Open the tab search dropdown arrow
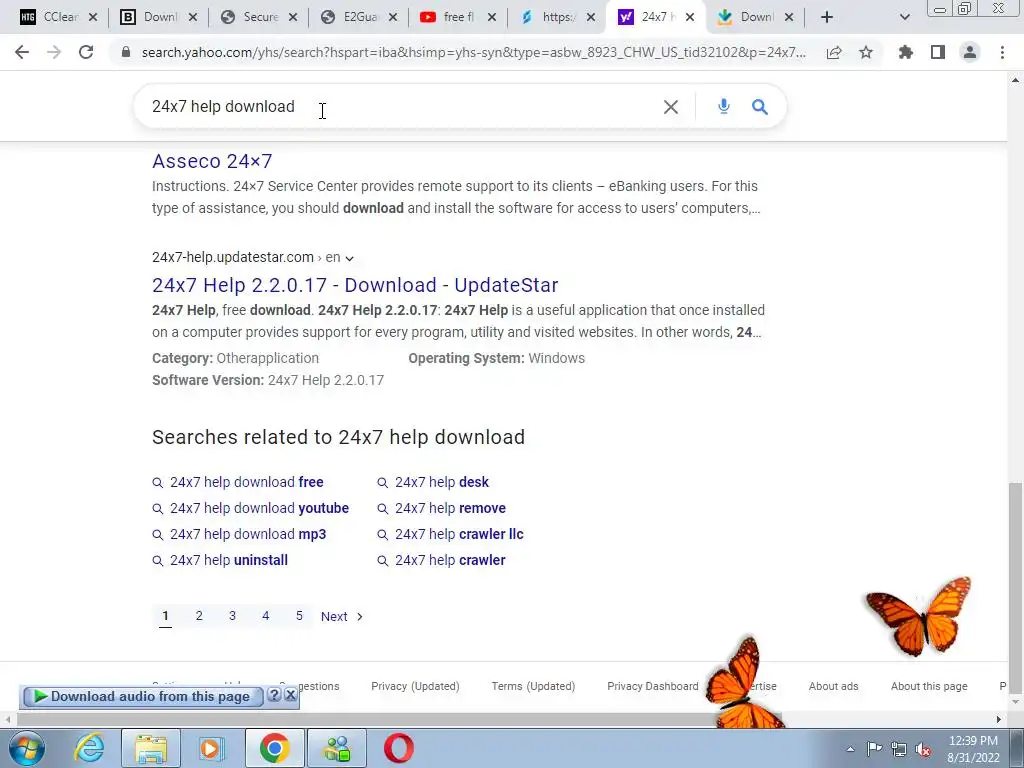1024x768 pixels. 904,17
